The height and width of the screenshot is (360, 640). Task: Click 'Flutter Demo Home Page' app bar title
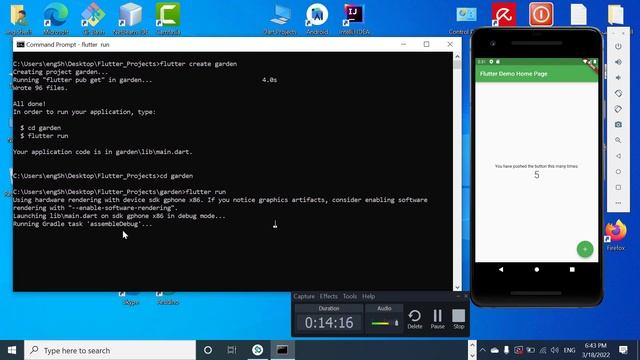click(513, 74)
